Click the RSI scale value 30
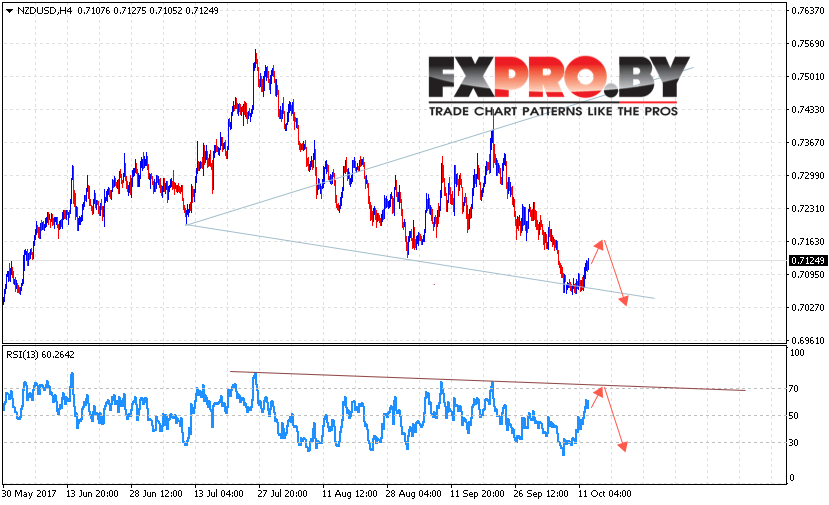The image size is (829, 505). point(794,443)
